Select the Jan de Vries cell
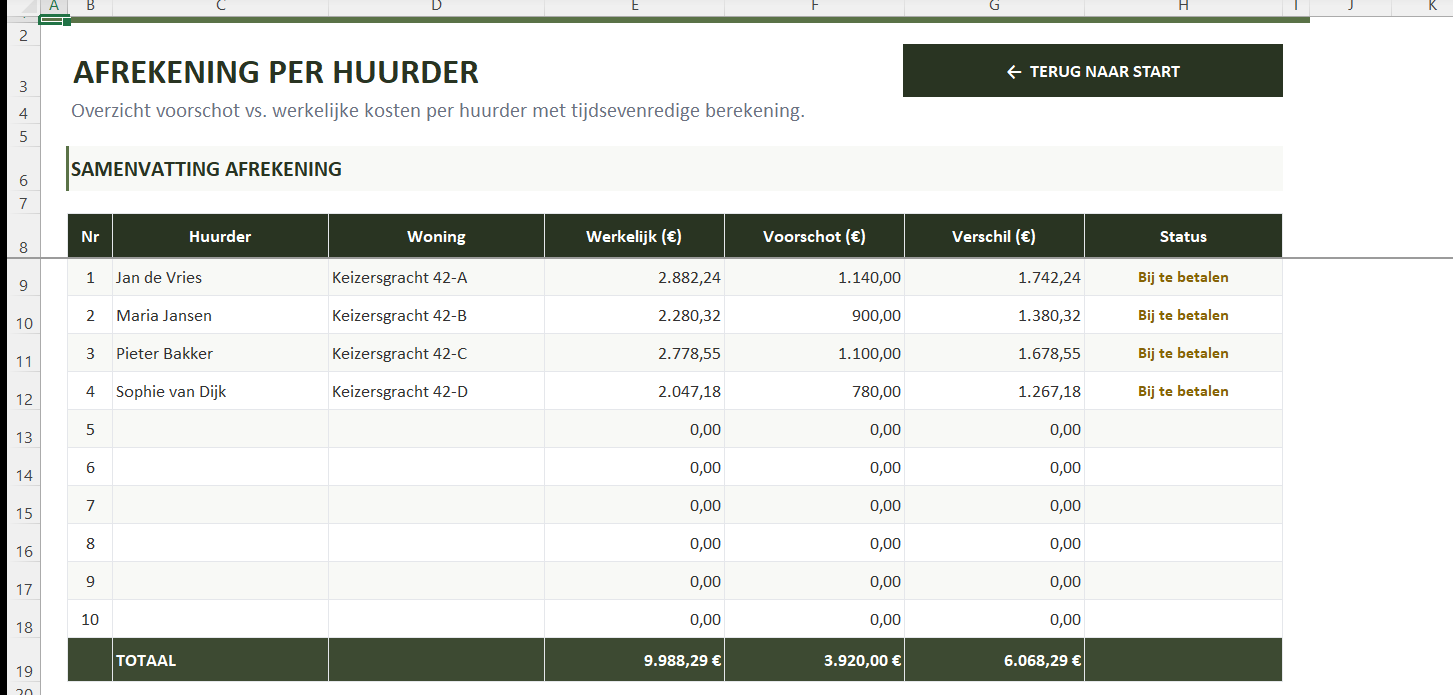The image size is (1453, 695). tap(220, 277)
